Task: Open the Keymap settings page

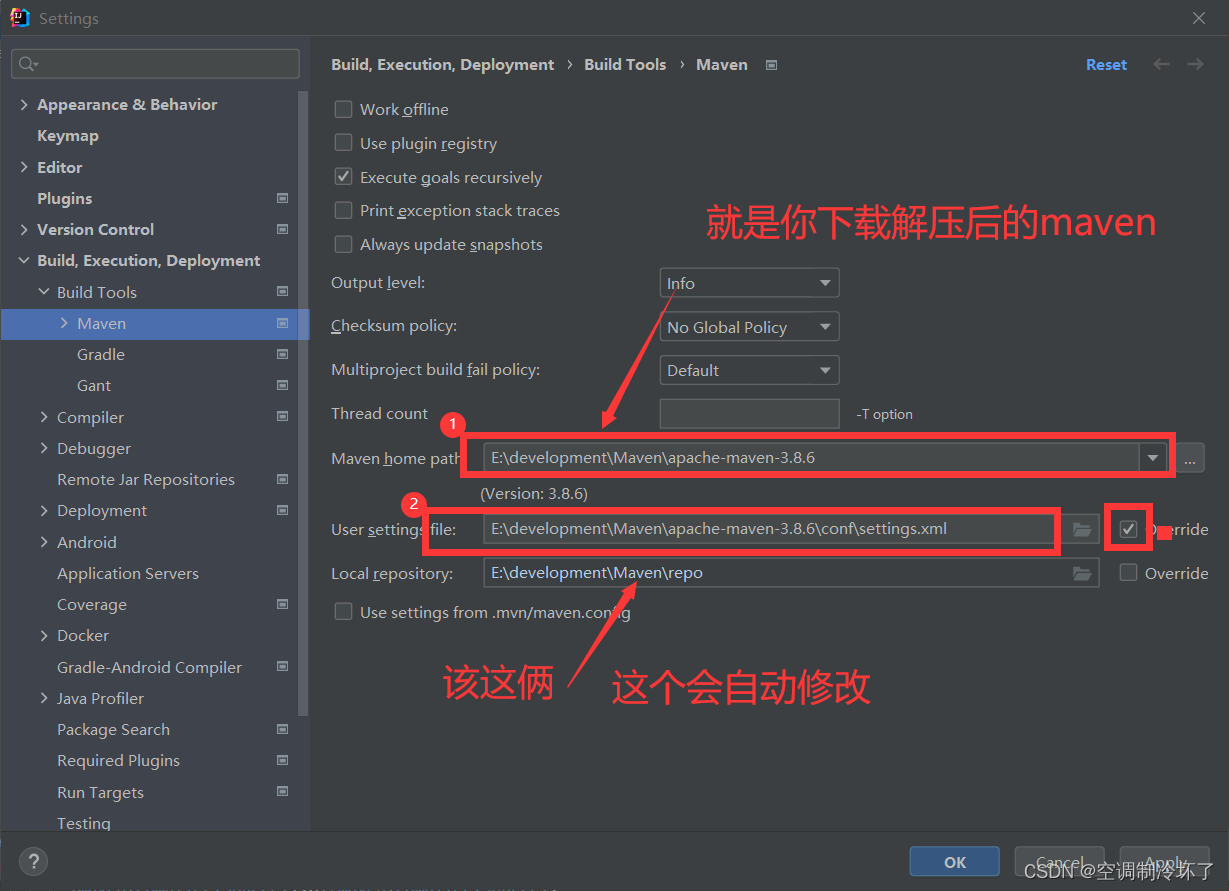Action: [x=68, y=135]
